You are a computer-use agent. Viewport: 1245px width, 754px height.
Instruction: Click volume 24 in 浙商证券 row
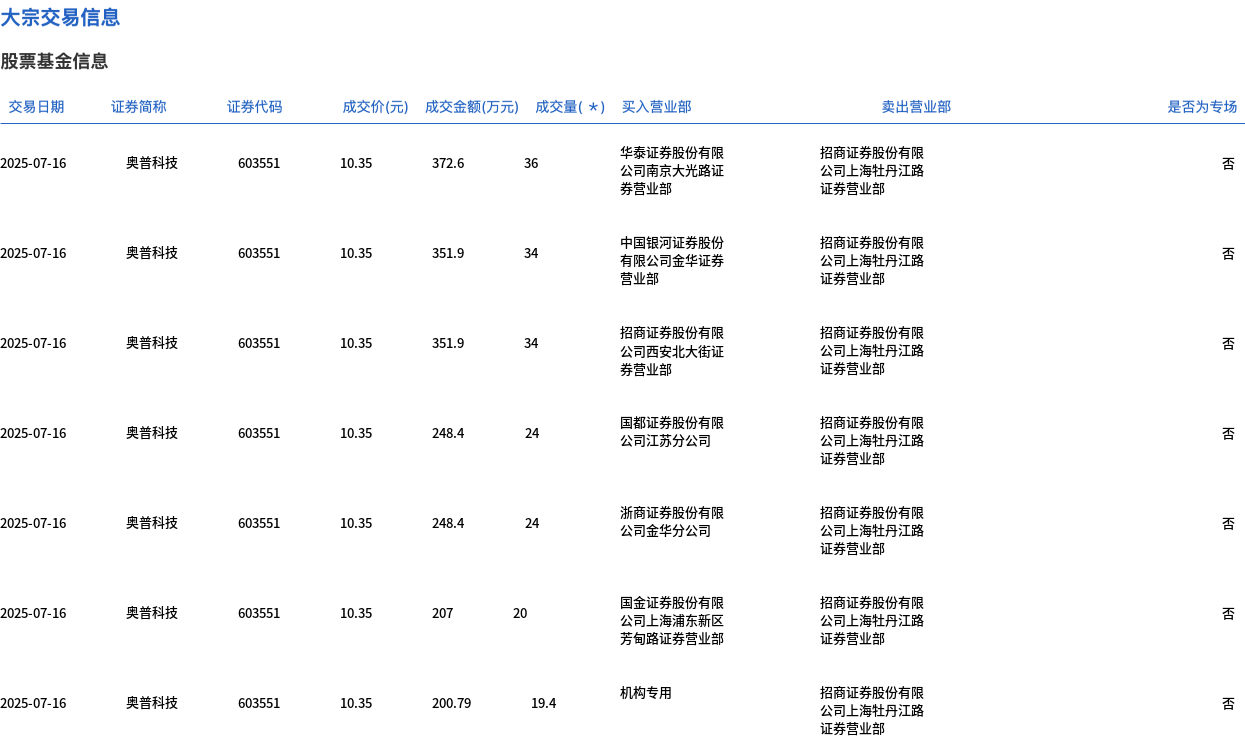[532, 523]
